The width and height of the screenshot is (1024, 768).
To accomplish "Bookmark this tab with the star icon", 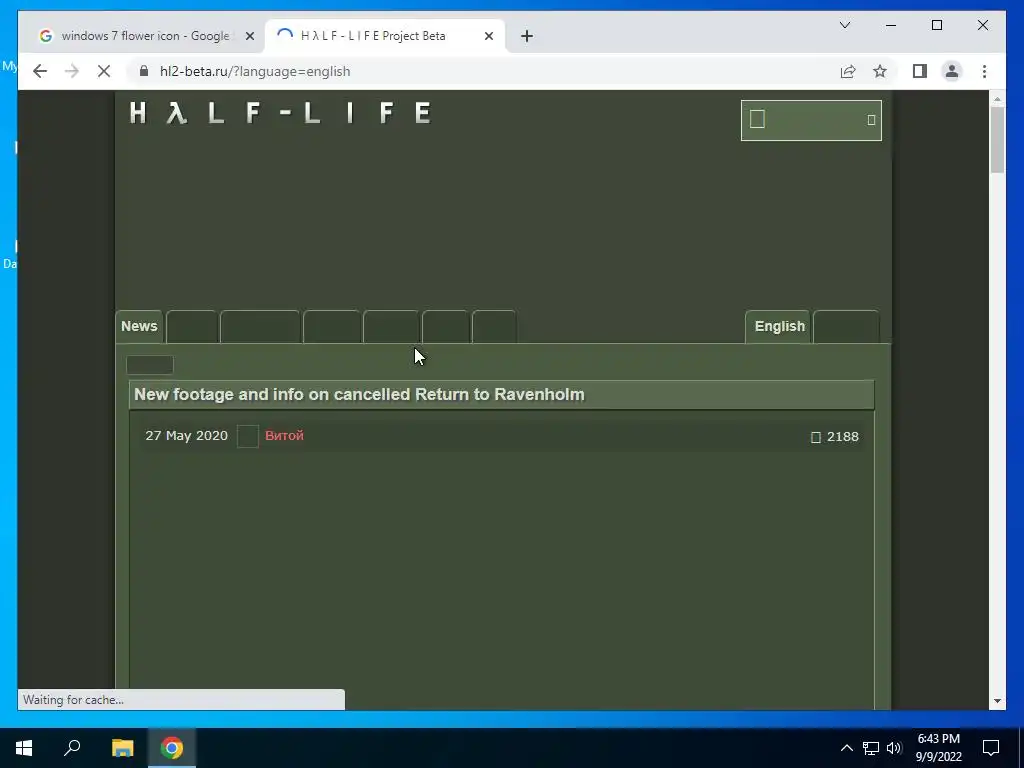I will 880,71.
